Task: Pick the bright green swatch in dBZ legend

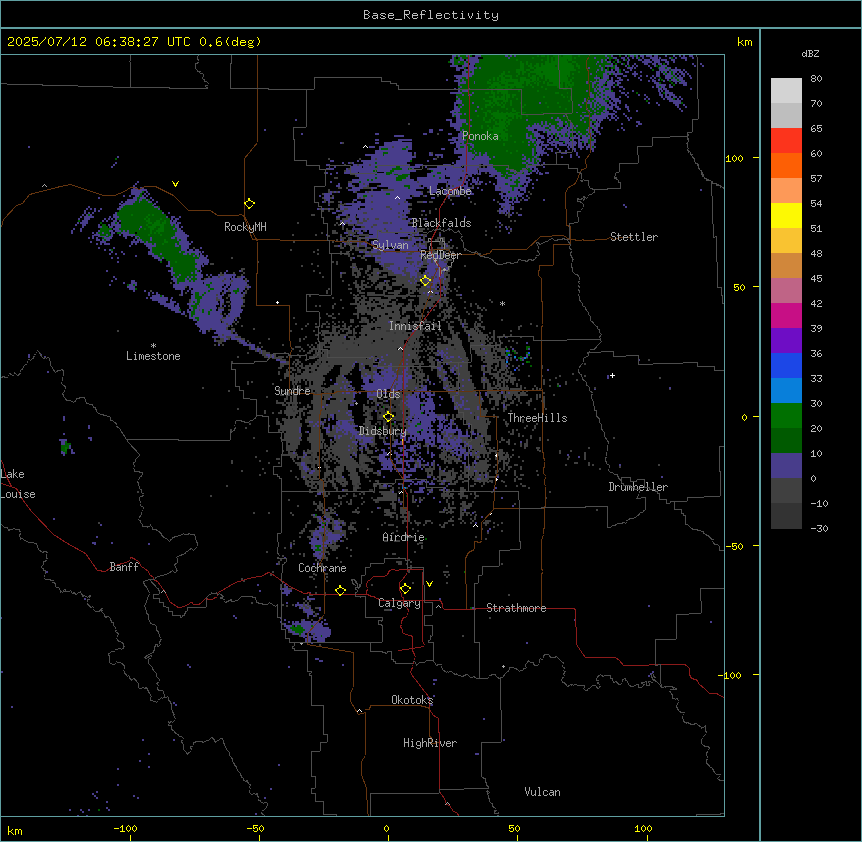Action: (x=786, y=416)
